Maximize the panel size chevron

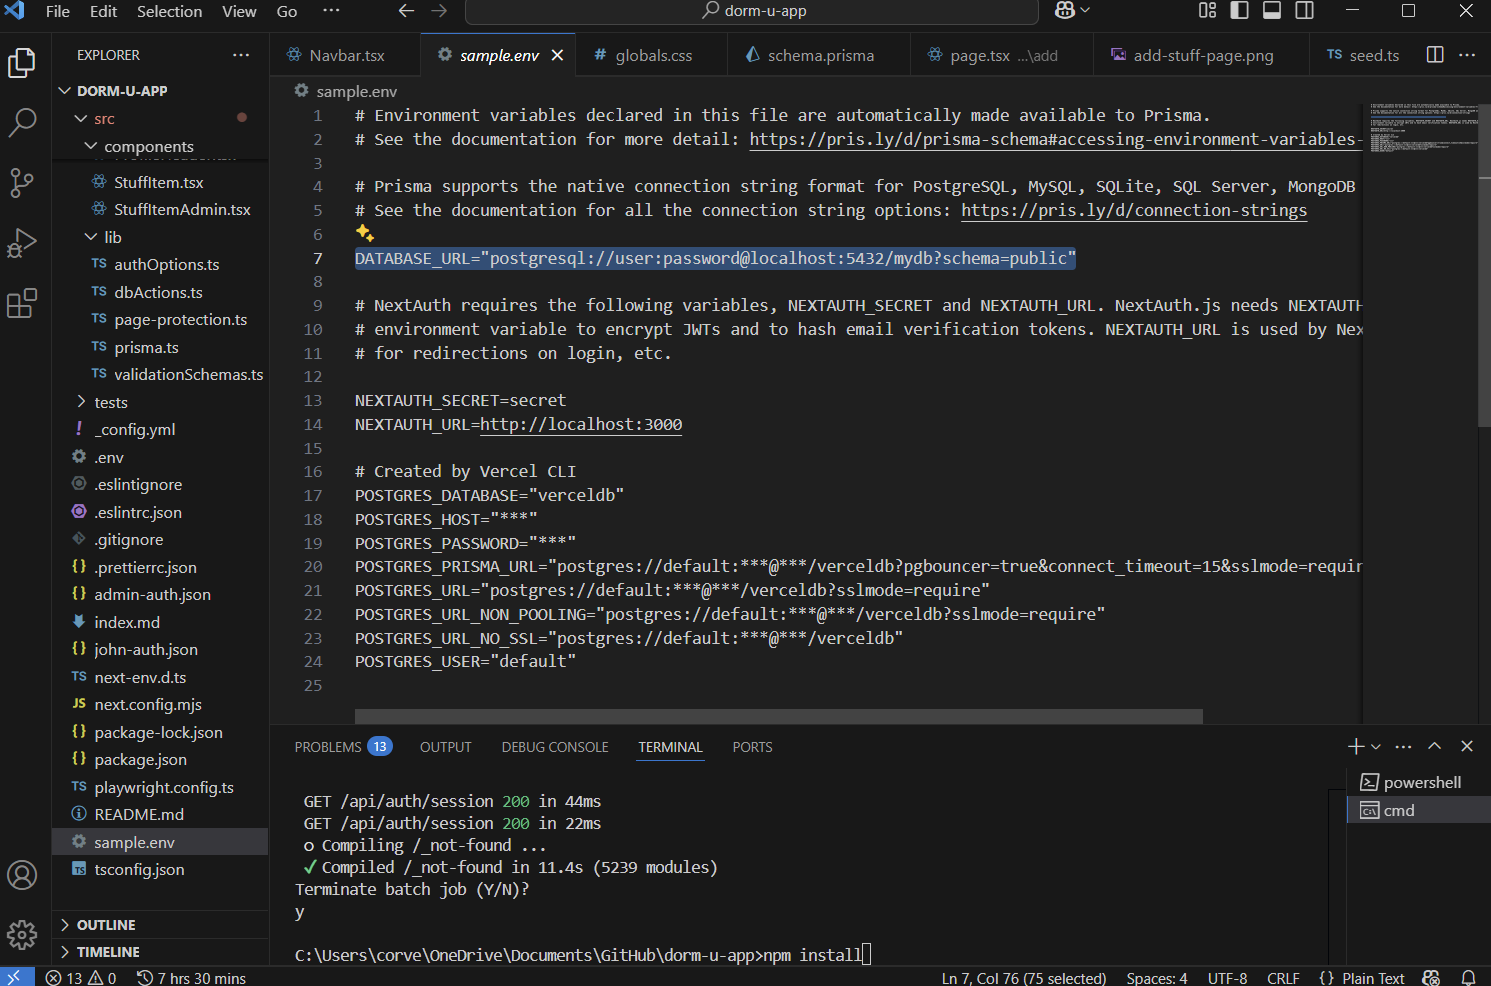[1435, 747]
